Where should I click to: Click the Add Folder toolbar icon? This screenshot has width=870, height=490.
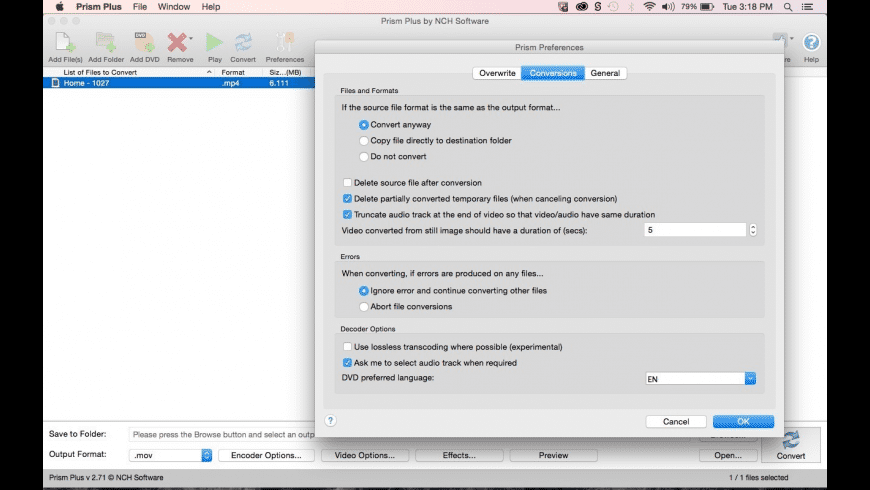pyautogui.click(x=105, y=43)
